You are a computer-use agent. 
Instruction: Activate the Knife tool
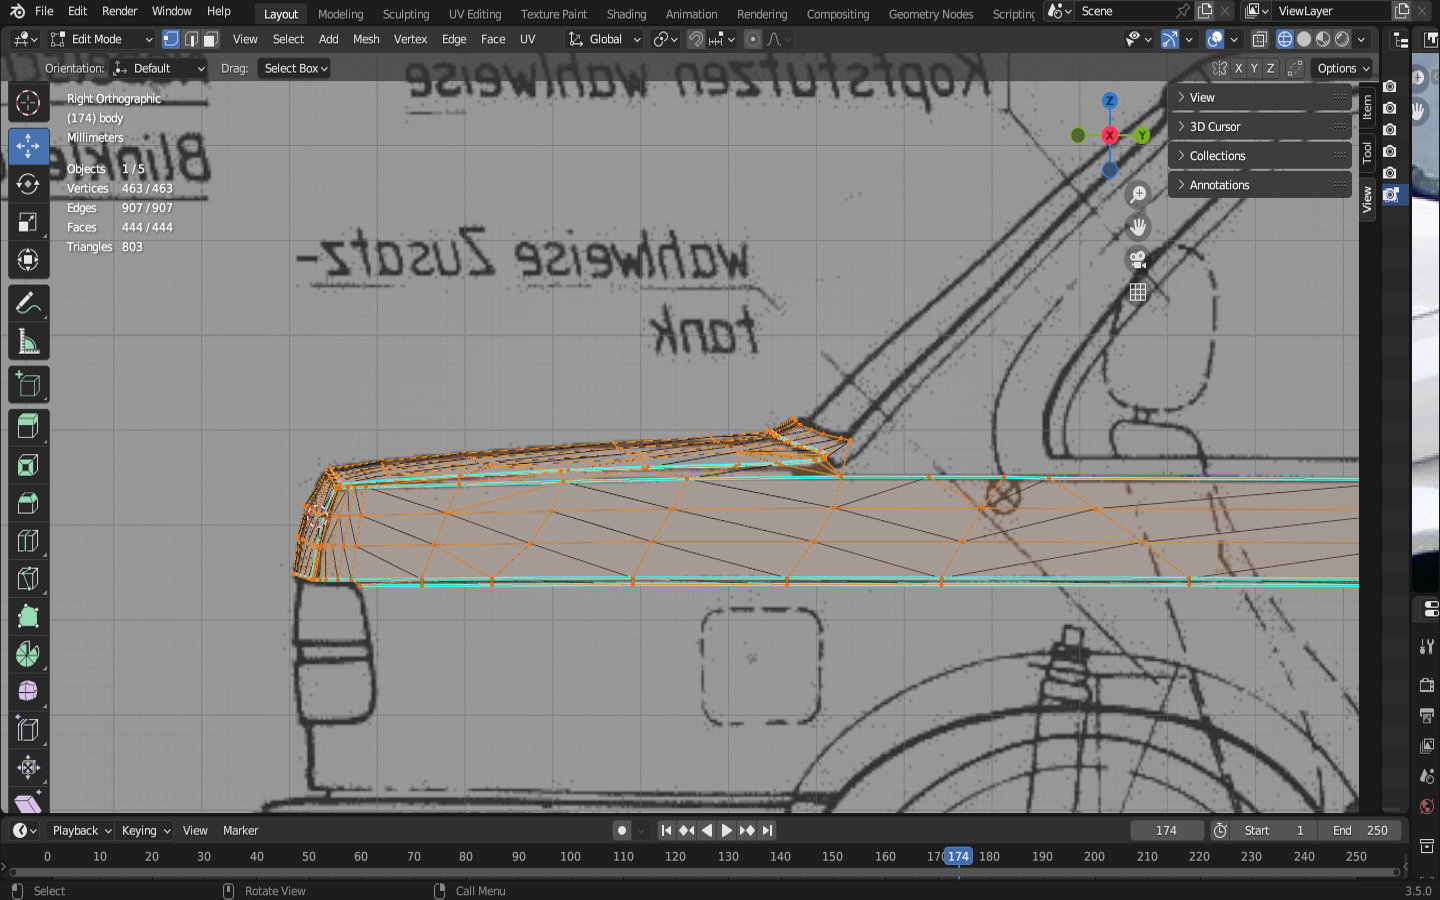[x=28, y=579]
